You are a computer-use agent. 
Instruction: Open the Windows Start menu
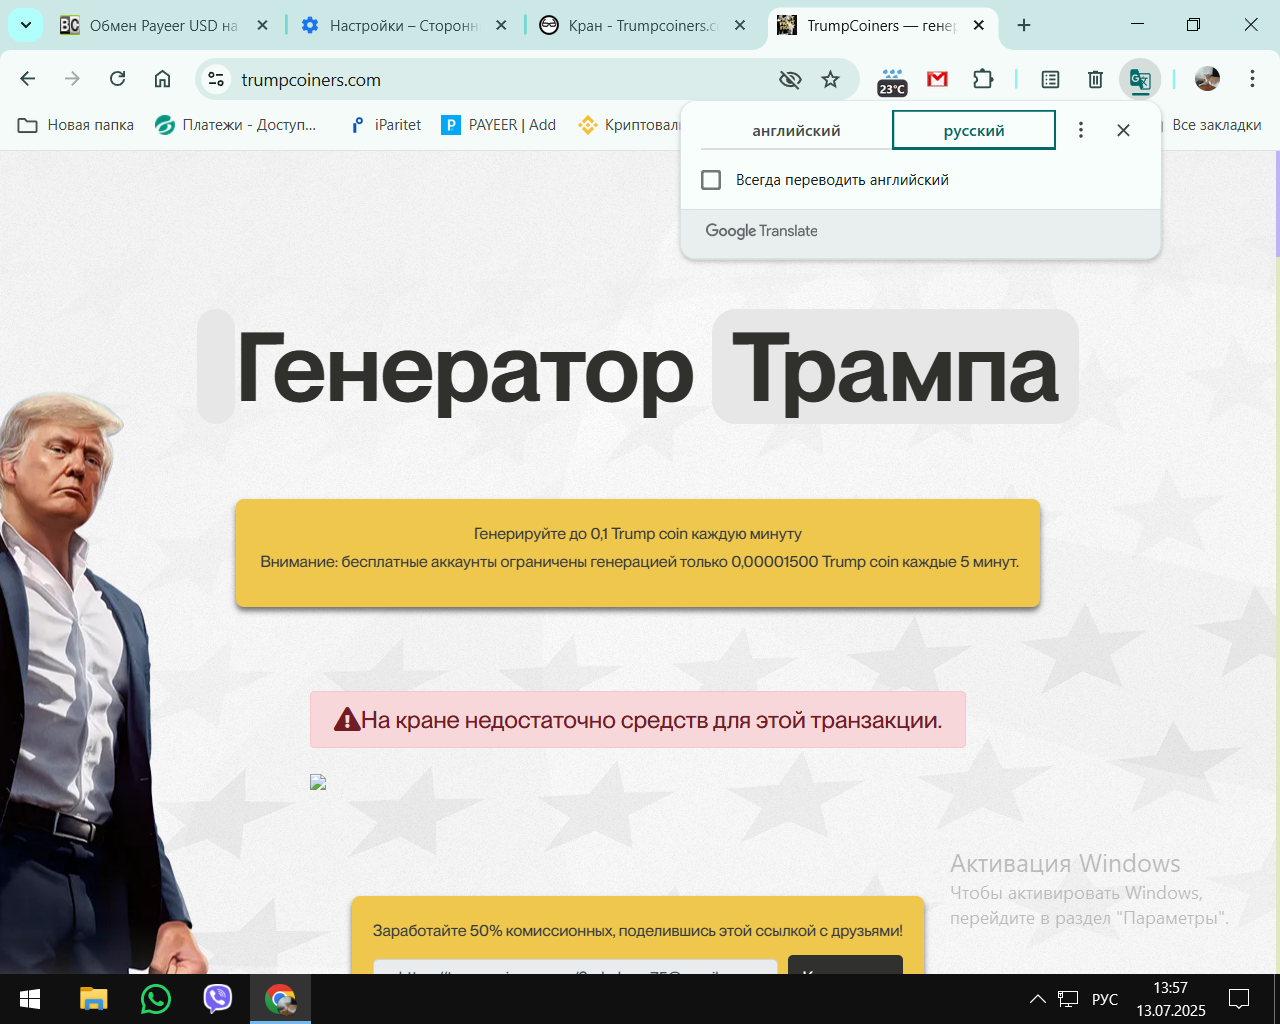(30, 999)
